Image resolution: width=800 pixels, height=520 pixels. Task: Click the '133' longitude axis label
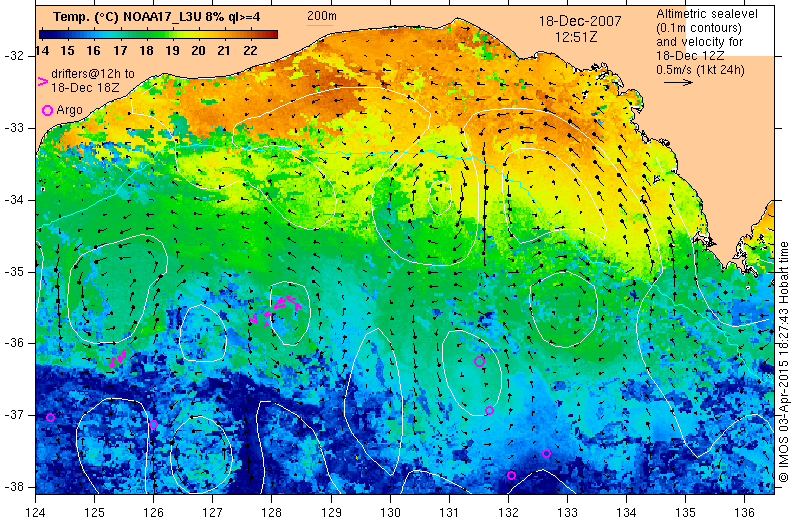click(x=567, y=512)
